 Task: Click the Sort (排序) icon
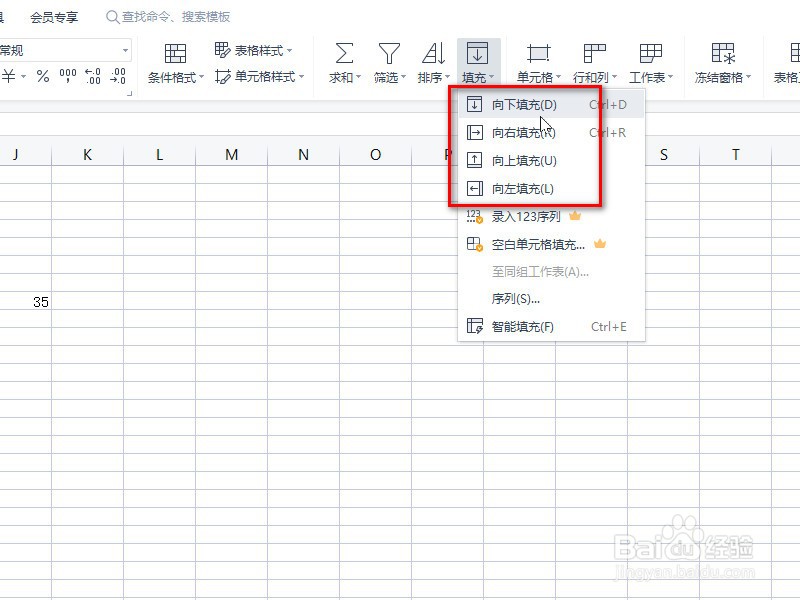(x=434, y=53)
